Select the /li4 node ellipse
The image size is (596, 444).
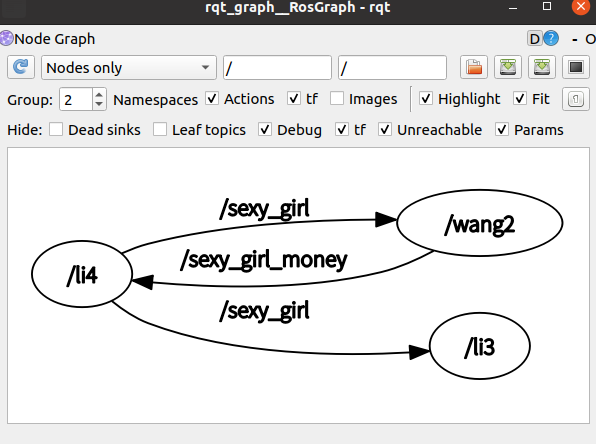(82, 274)
